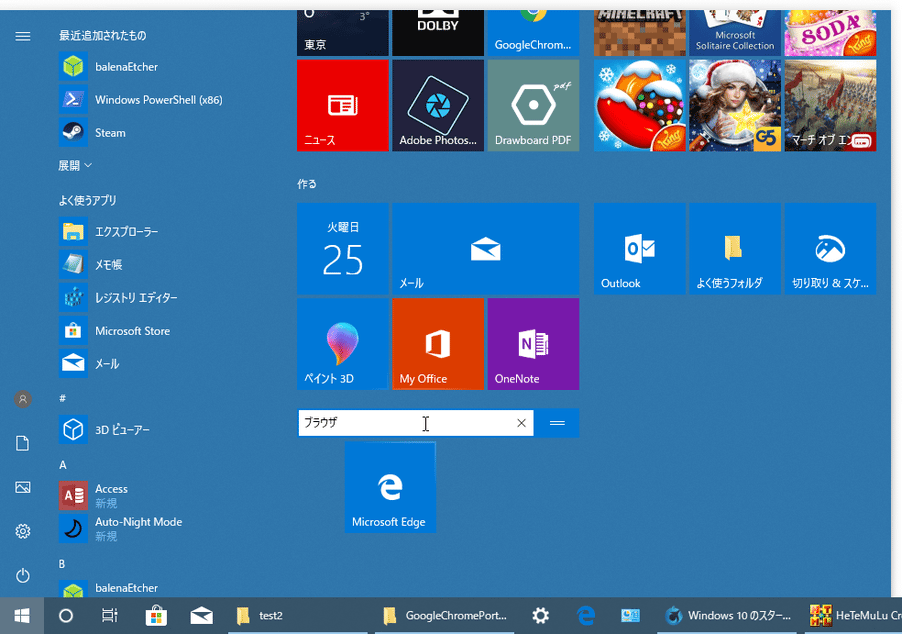Launch レジストリ エディター
Image resolution: width=902 pixels, height=634 pixels.
tap(119, 298)
